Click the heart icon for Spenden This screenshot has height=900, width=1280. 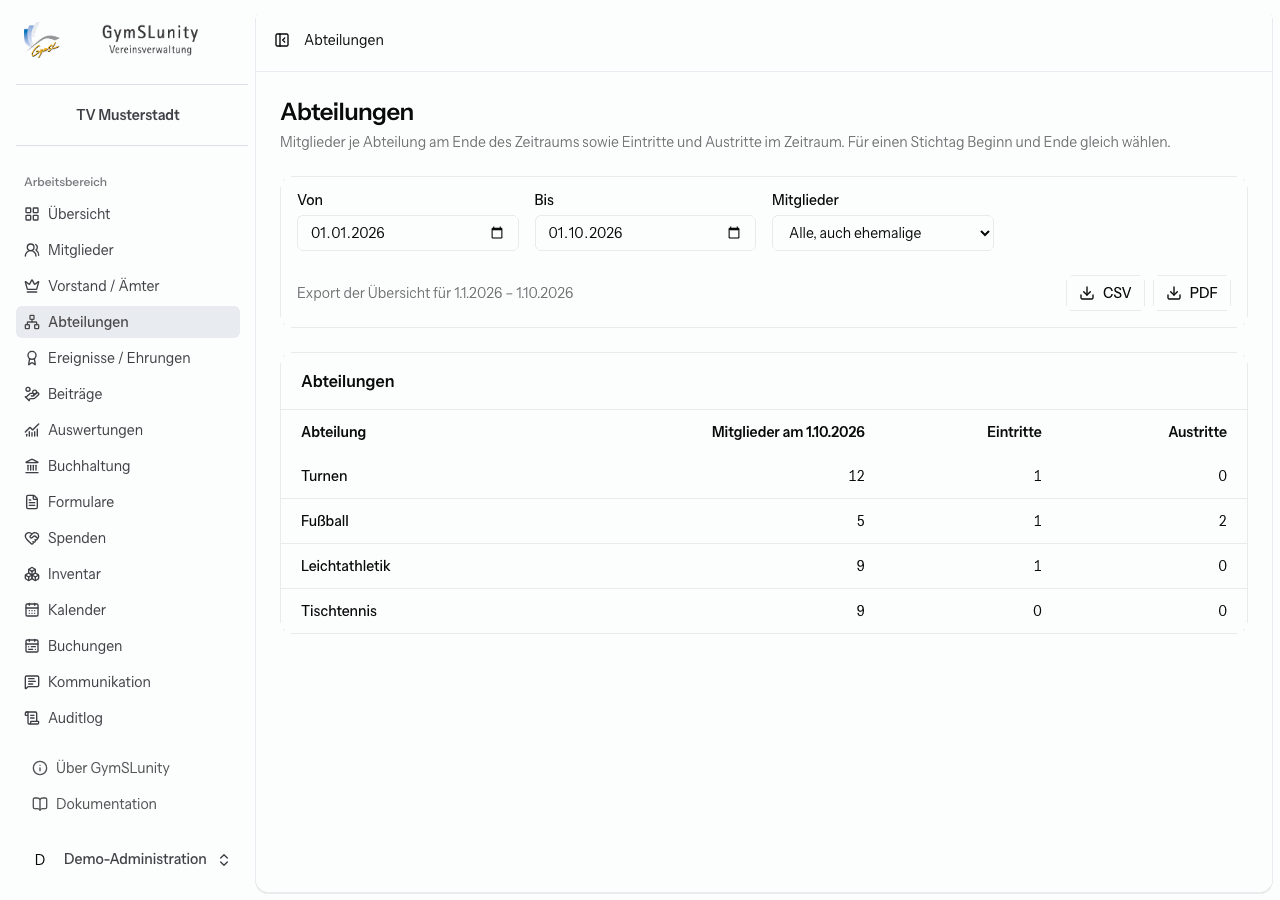32,538
